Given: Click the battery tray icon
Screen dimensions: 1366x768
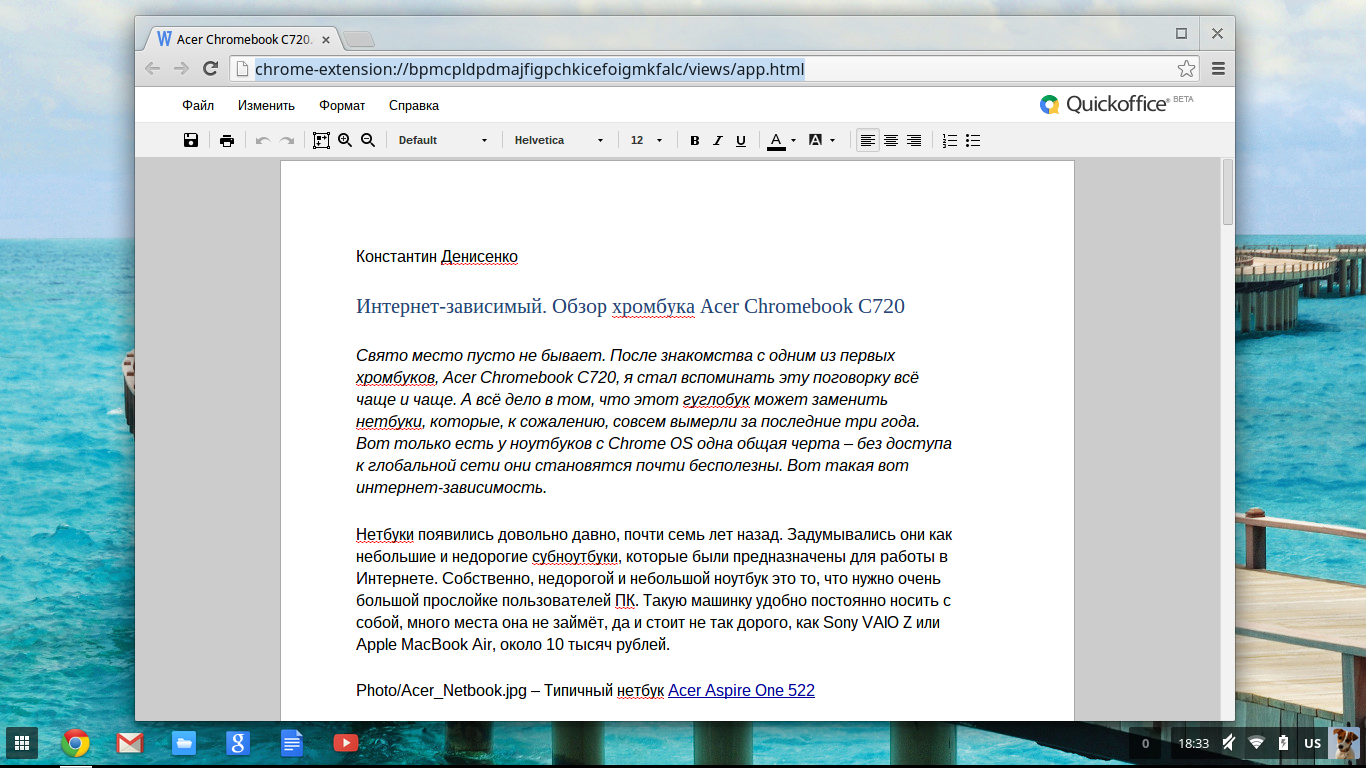Looking at the screenshot, I should pos(1283,743).
